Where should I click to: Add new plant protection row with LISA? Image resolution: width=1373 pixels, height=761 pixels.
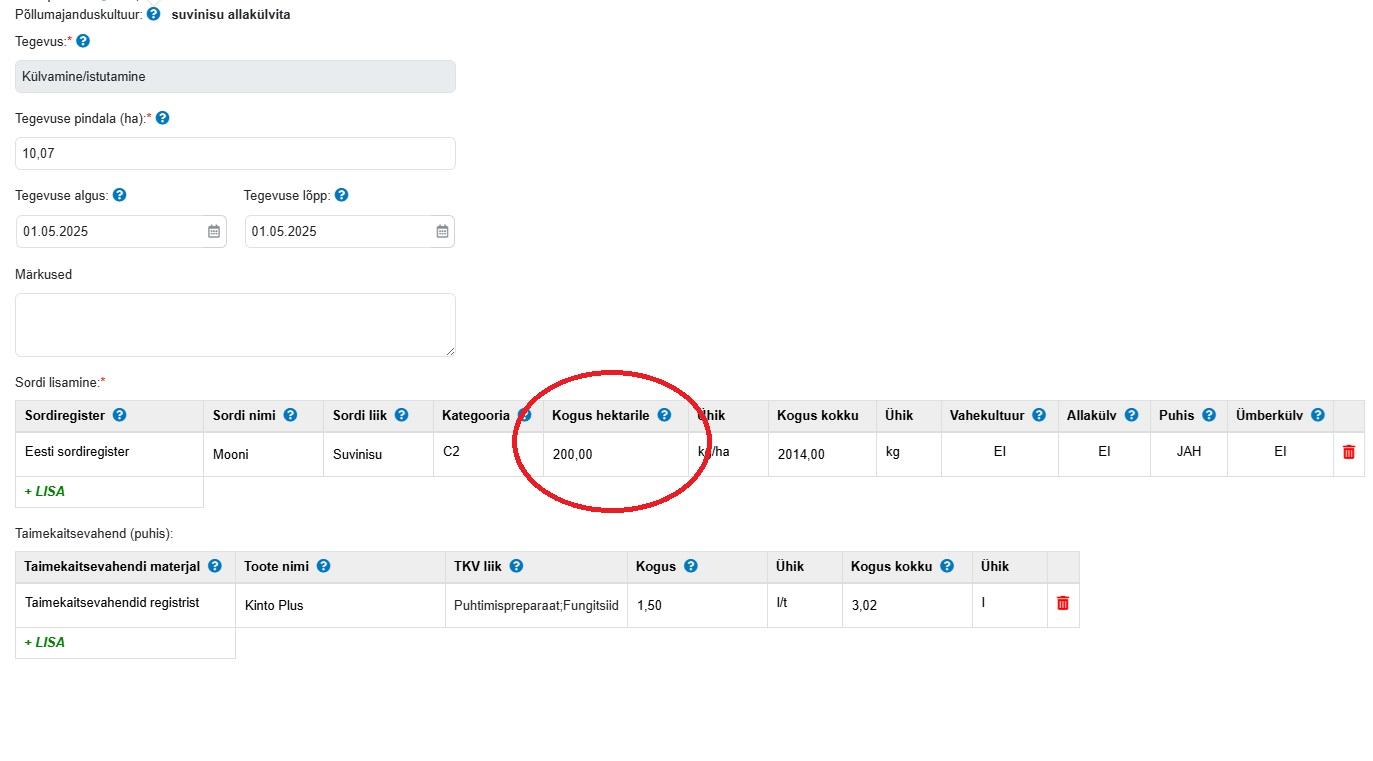(45, 642)
